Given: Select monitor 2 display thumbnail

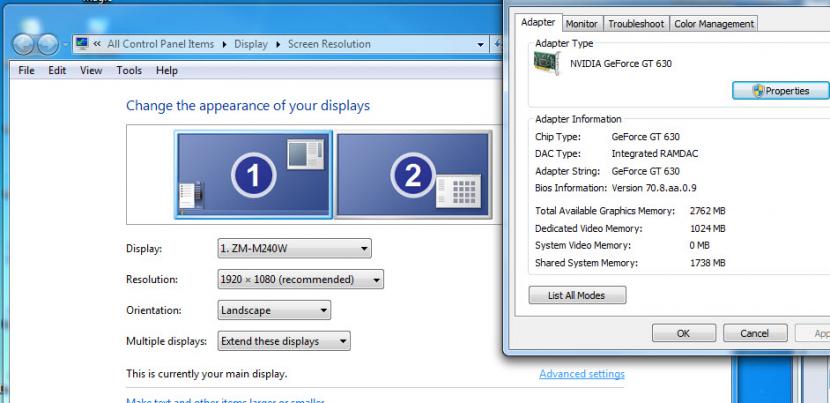Looking at the screenshot, I should (414, 174).
